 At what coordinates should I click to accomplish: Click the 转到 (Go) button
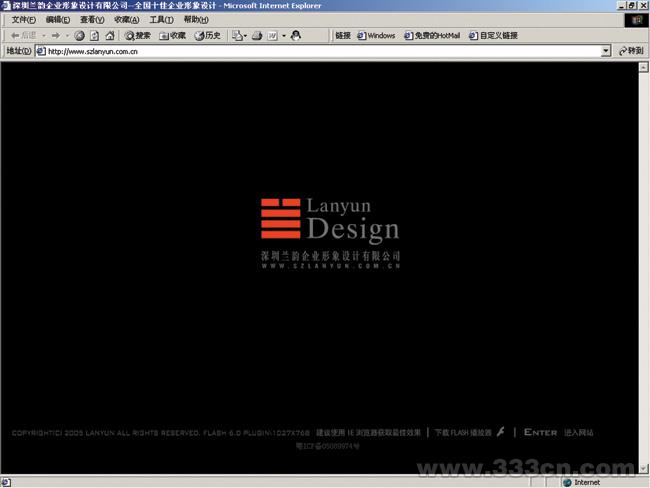point(630,51)
